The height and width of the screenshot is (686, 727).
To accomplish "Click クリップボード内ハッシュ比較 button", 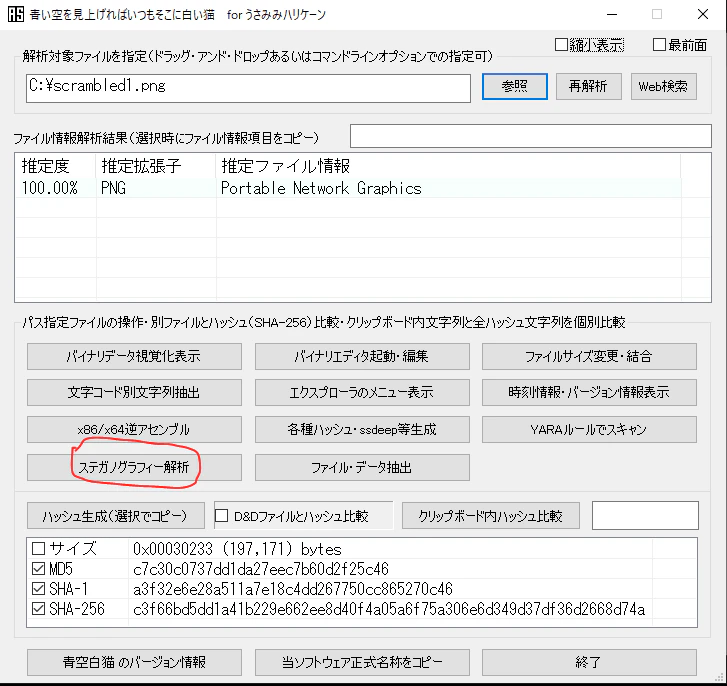I will [491, 515].
